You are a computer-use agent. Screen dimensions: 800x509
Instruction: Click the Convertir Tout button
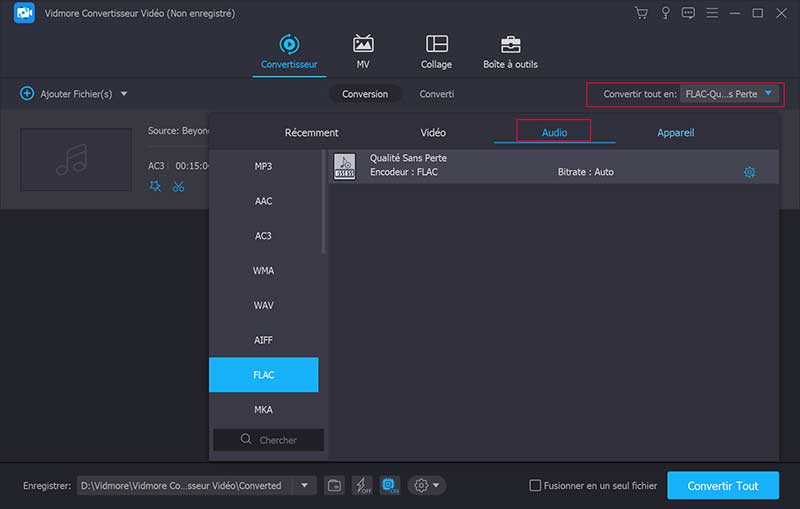click(x=723, y=486)
